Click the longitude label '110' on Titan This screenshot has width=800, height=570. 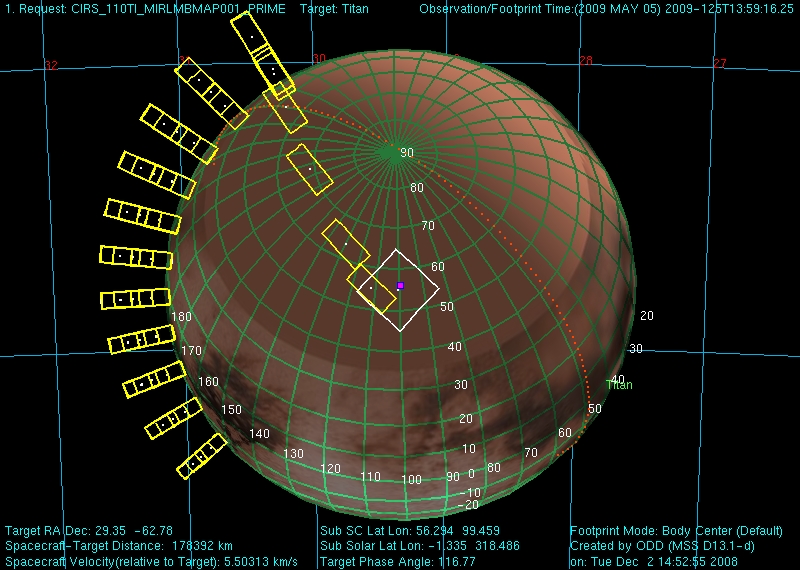[x=370, y=477]
